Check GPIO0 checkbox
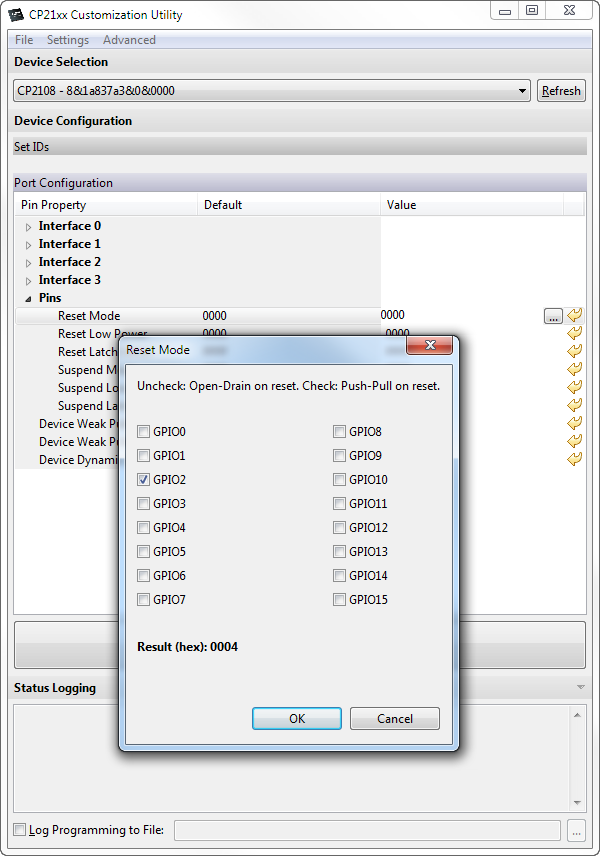This screenshot has height=856, width=600. (144, 432)
